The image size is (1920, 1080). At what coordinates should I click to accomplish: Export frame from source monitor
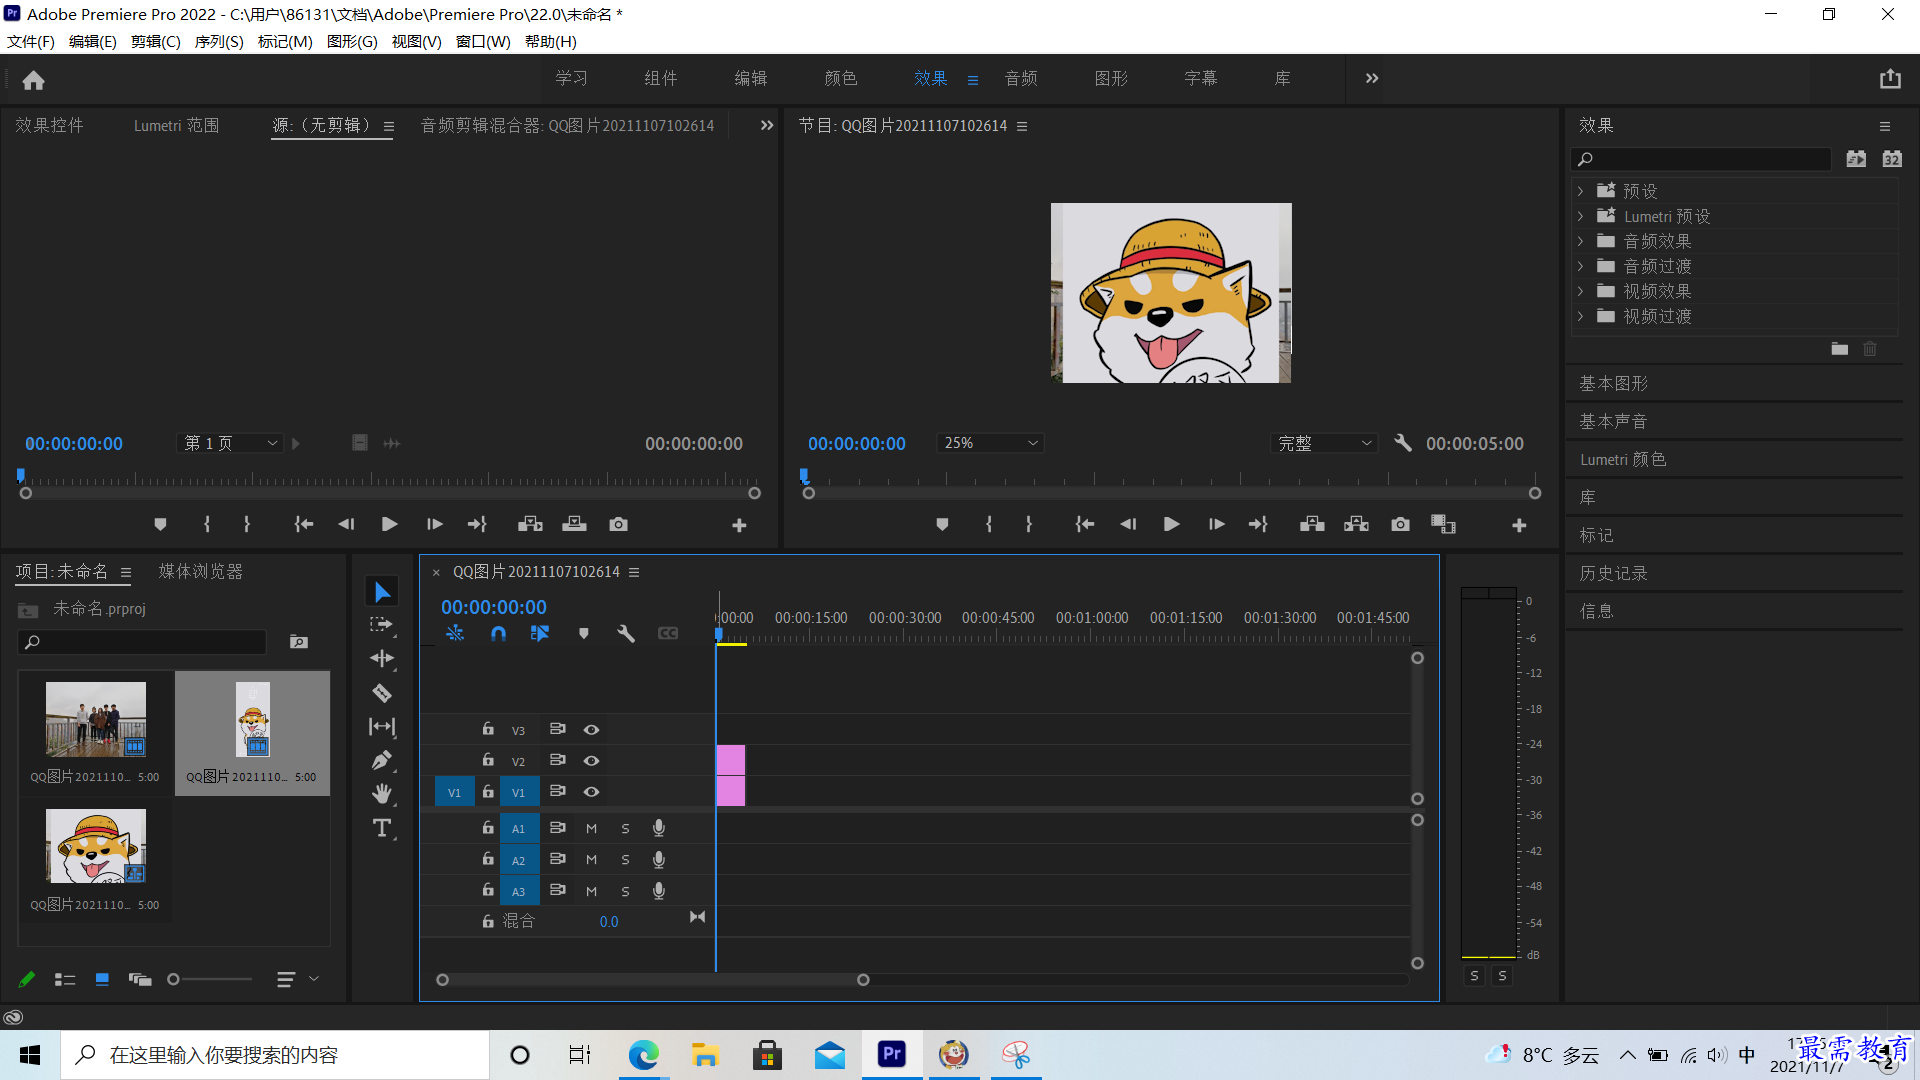coord(618,524)
